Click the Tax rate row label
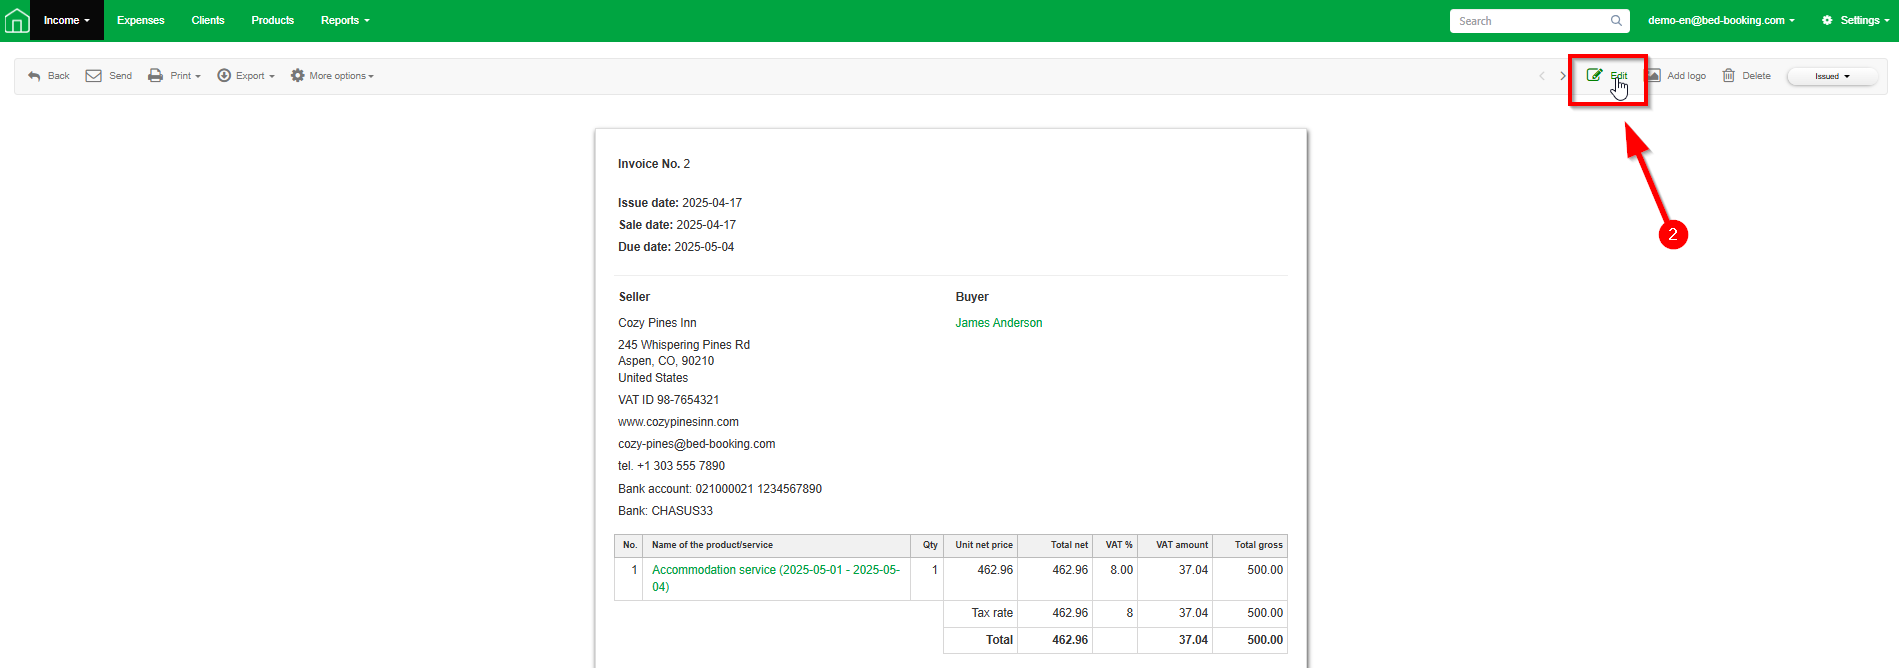This screenshot has height=668, width=1899. 992,613
